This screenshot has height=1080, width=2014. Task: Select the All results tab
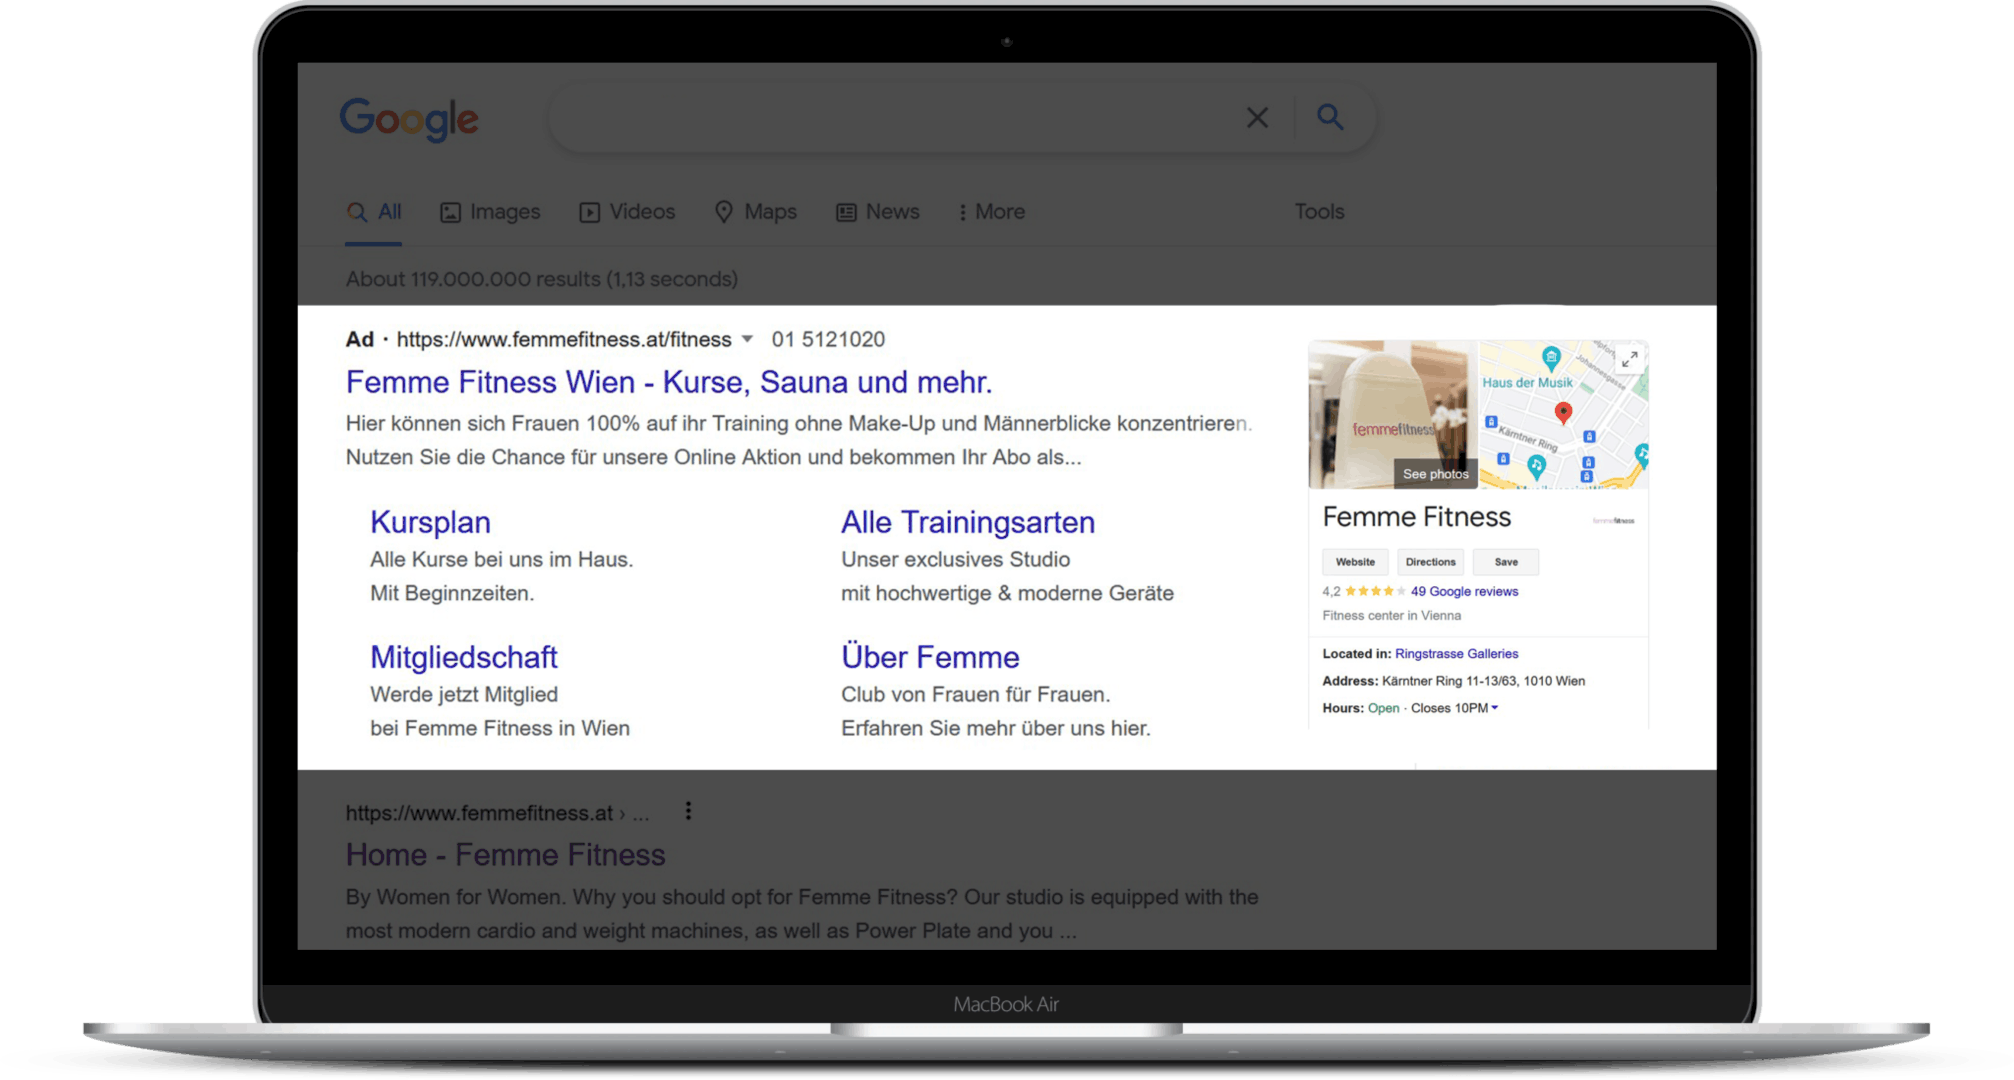376,212
